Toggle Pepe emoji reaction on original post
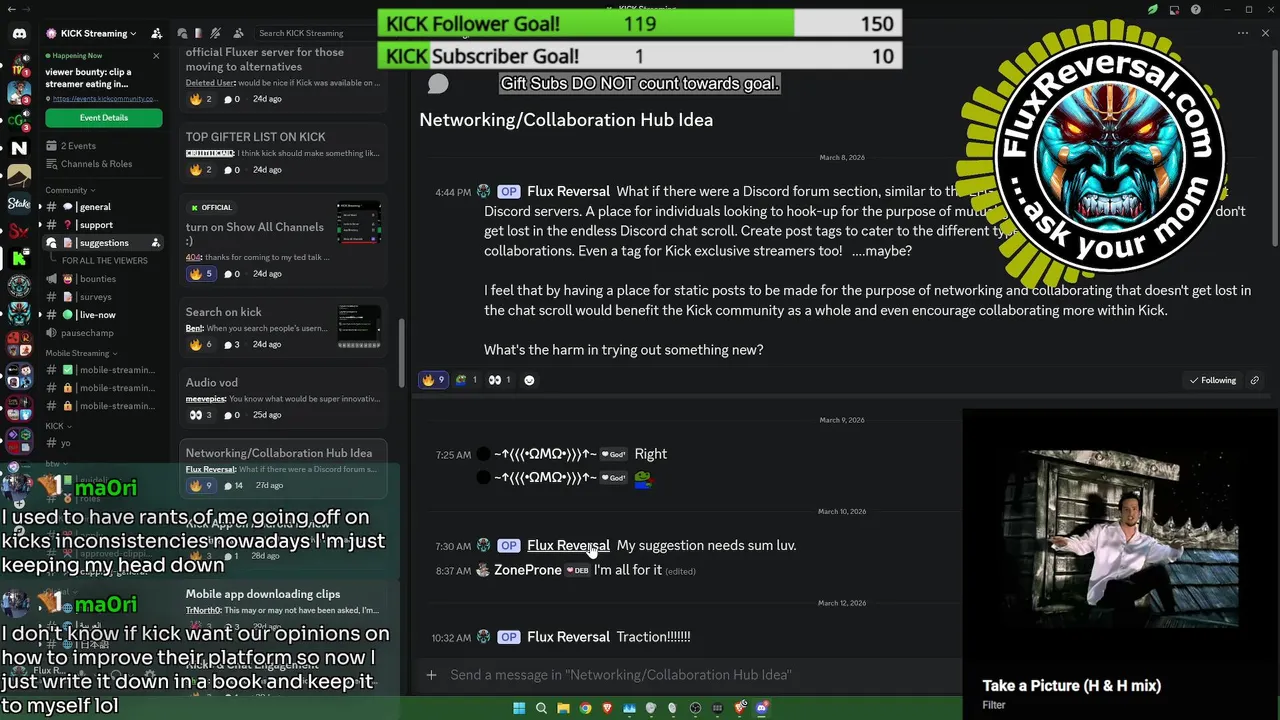The image size is (1280, 720). [x=466, y=380]
